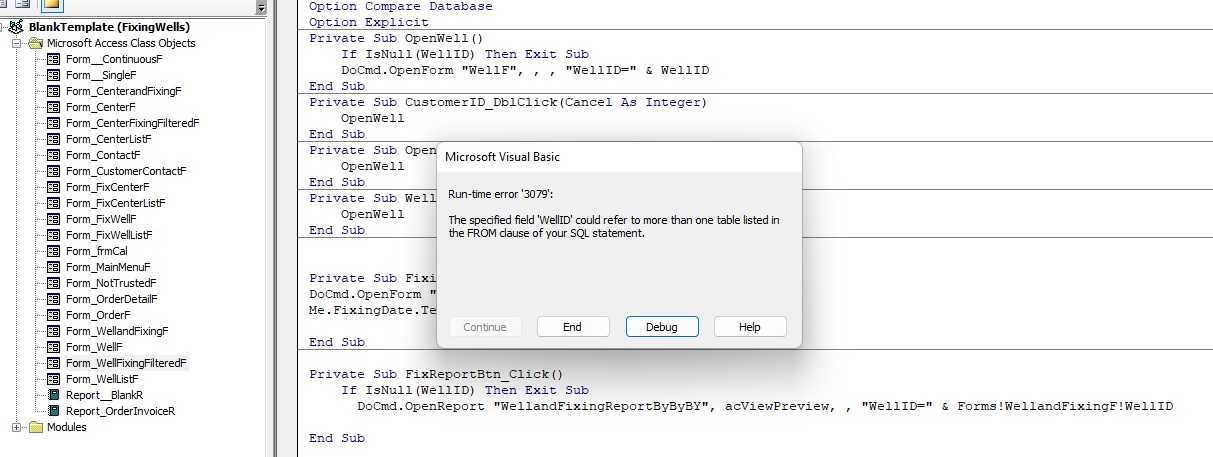Click the BlankTemplate project icon
The image size is (1213, 457).
17,27
